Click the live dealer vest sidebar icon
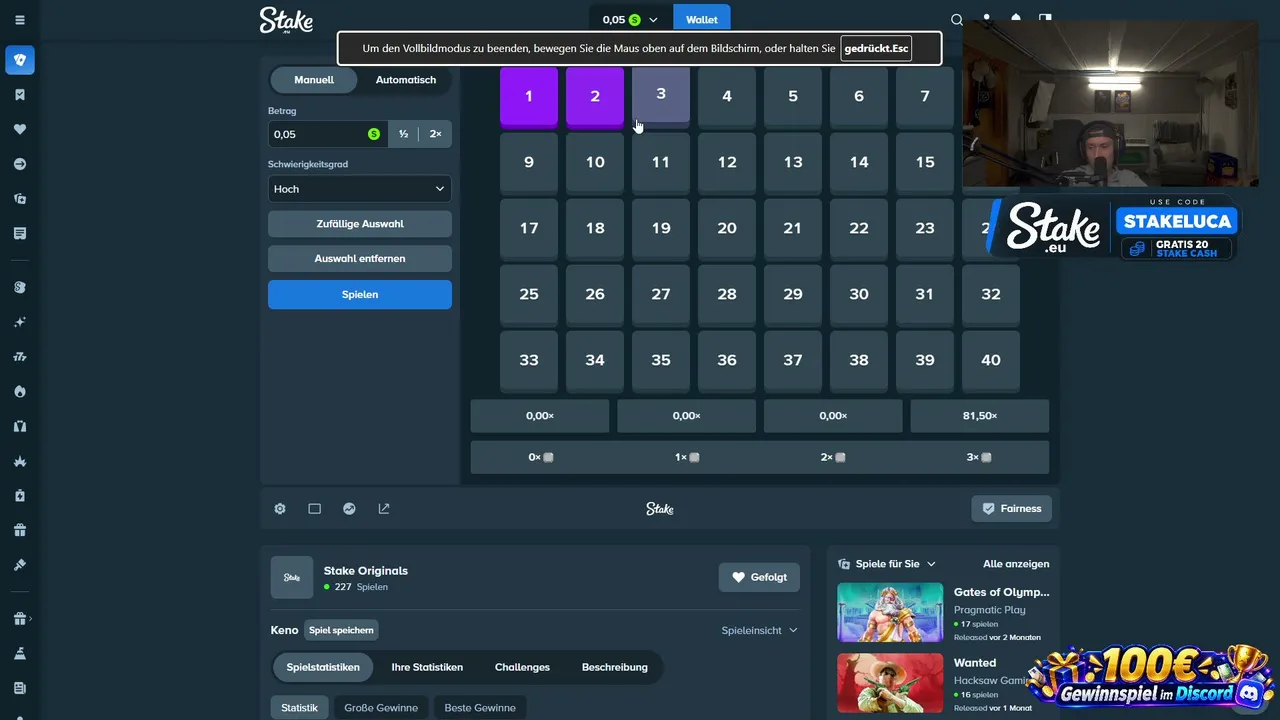The image size is (1280, 720). pyautogui.click(x=20, y=426)
